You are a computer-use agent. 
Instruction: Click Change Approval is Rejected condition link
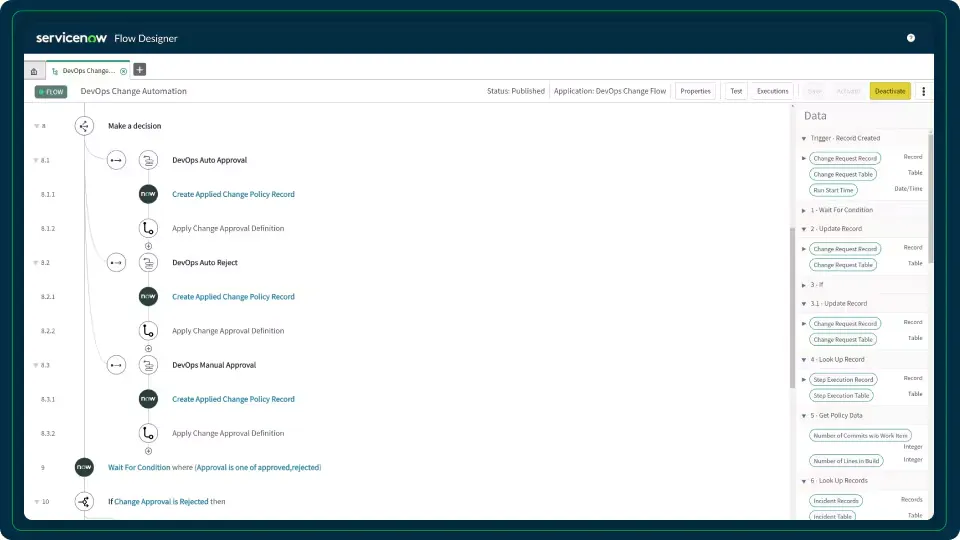(x=161, y=501)
